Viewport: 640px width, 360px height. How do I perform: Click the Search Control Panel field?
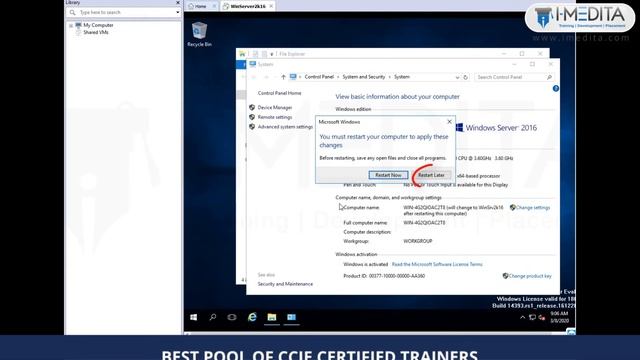514,77
